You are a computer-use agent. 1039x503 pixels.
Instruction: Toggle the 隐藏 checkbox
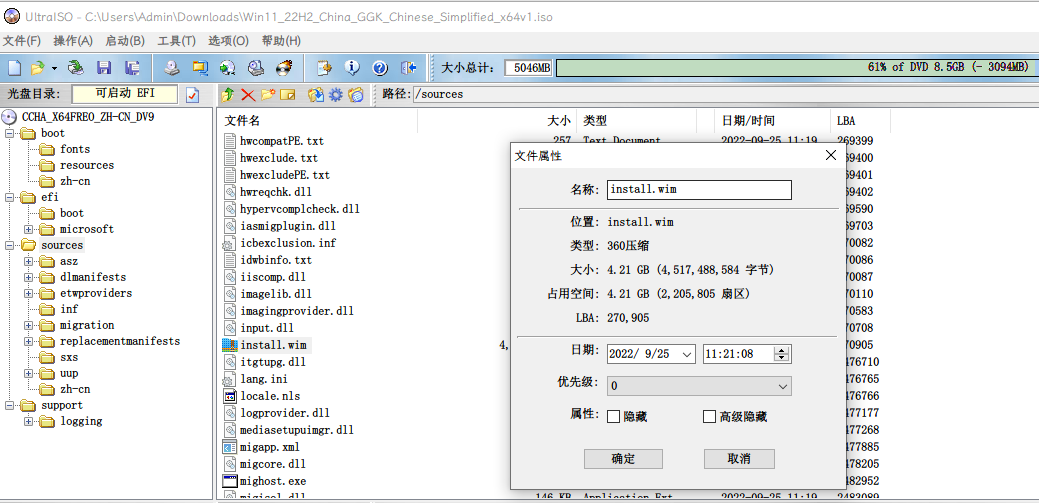tap(614, 417)
